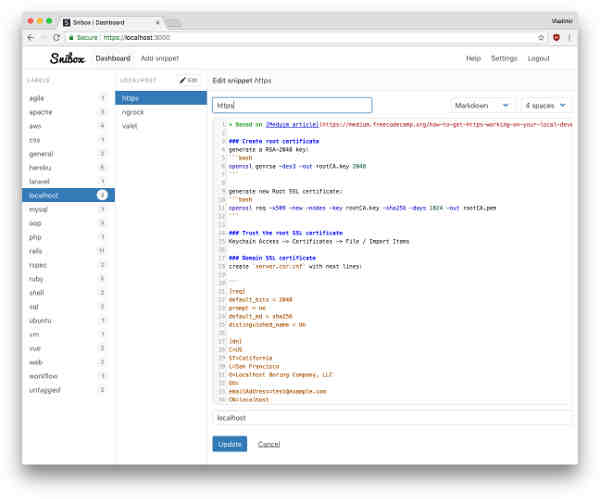
Task: Select the localhost label
Action: [68, 195]
